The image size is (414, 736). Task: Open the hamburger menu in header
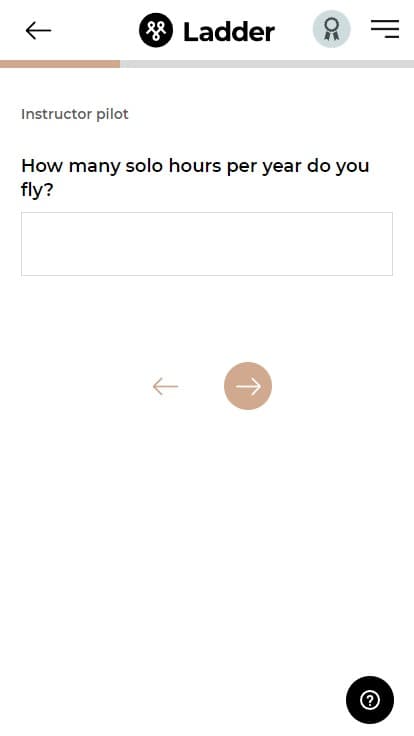coord(385,29)
